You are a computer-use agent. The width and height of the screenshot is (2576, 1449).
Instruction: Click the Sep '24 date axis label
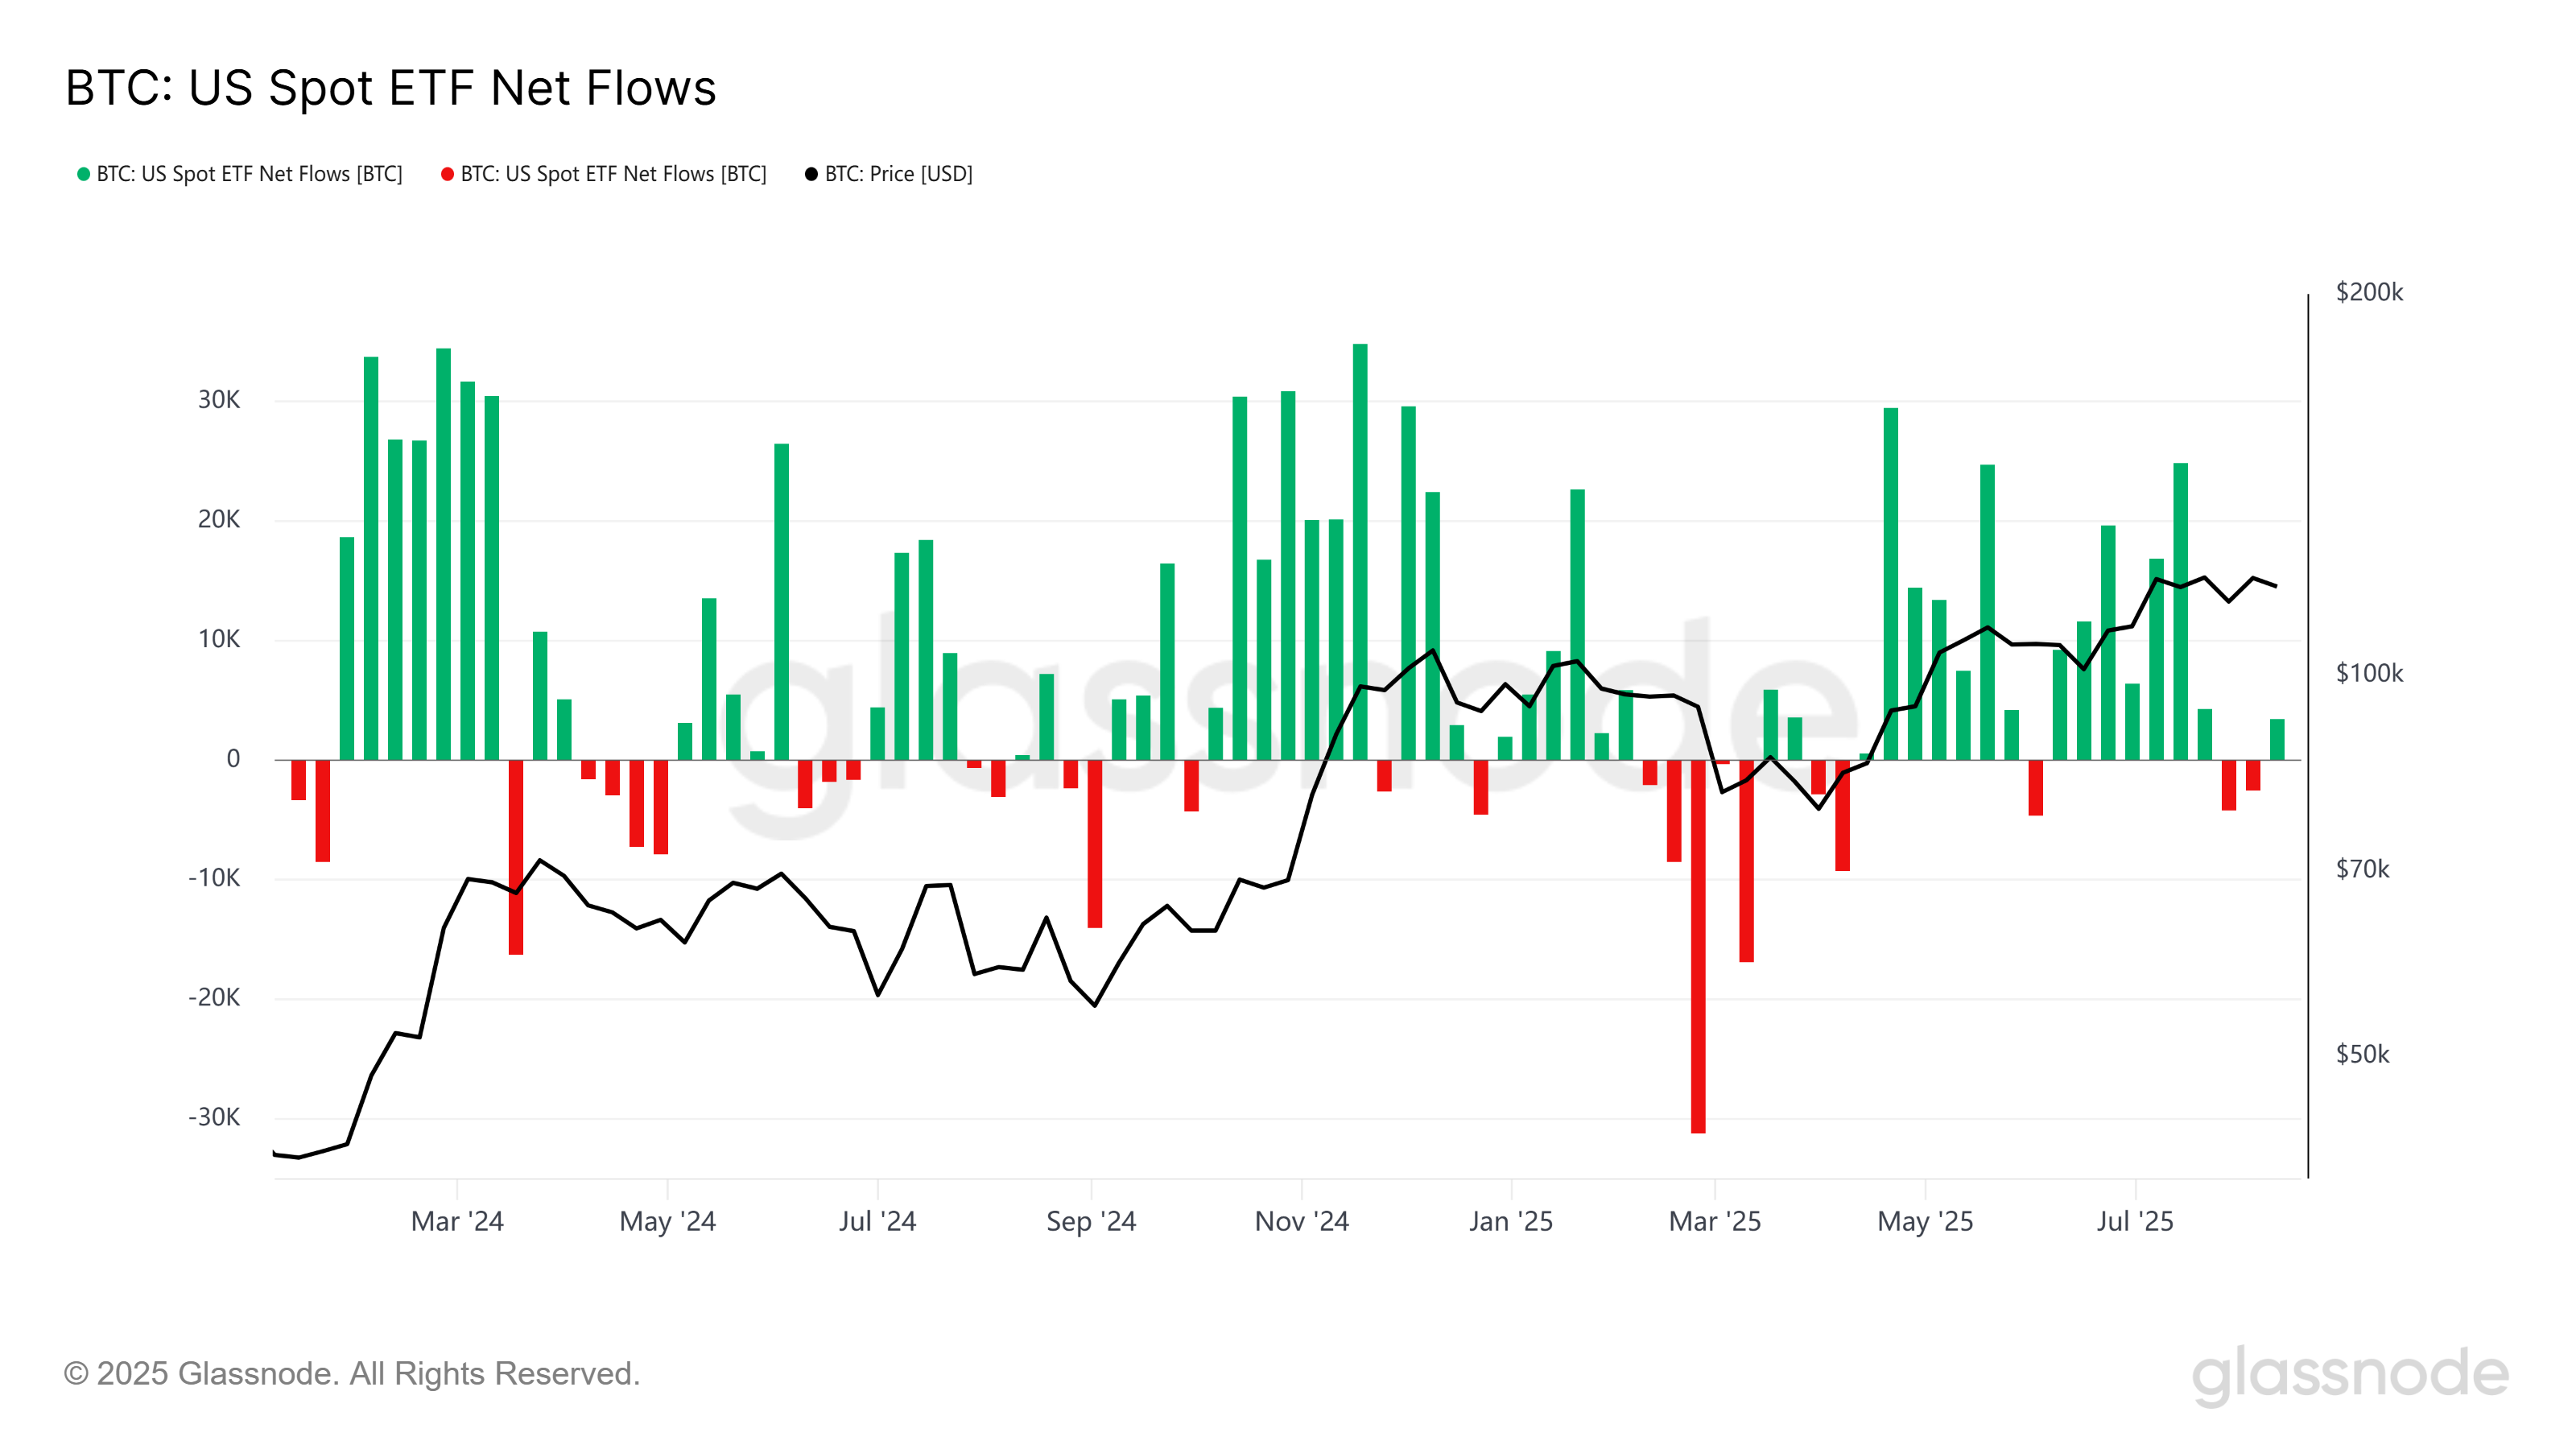pos(1091,1221)
